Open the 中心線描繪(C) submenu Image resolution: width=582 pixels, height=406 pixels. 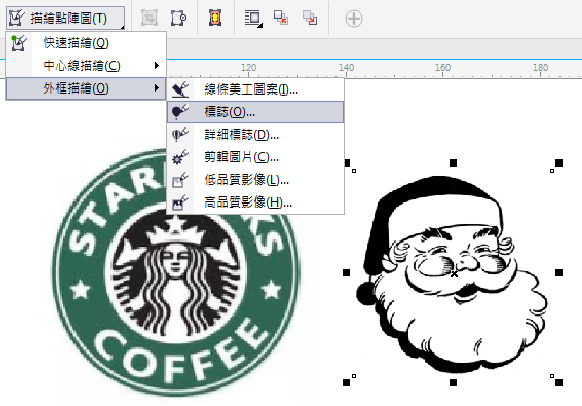point(86,66)
